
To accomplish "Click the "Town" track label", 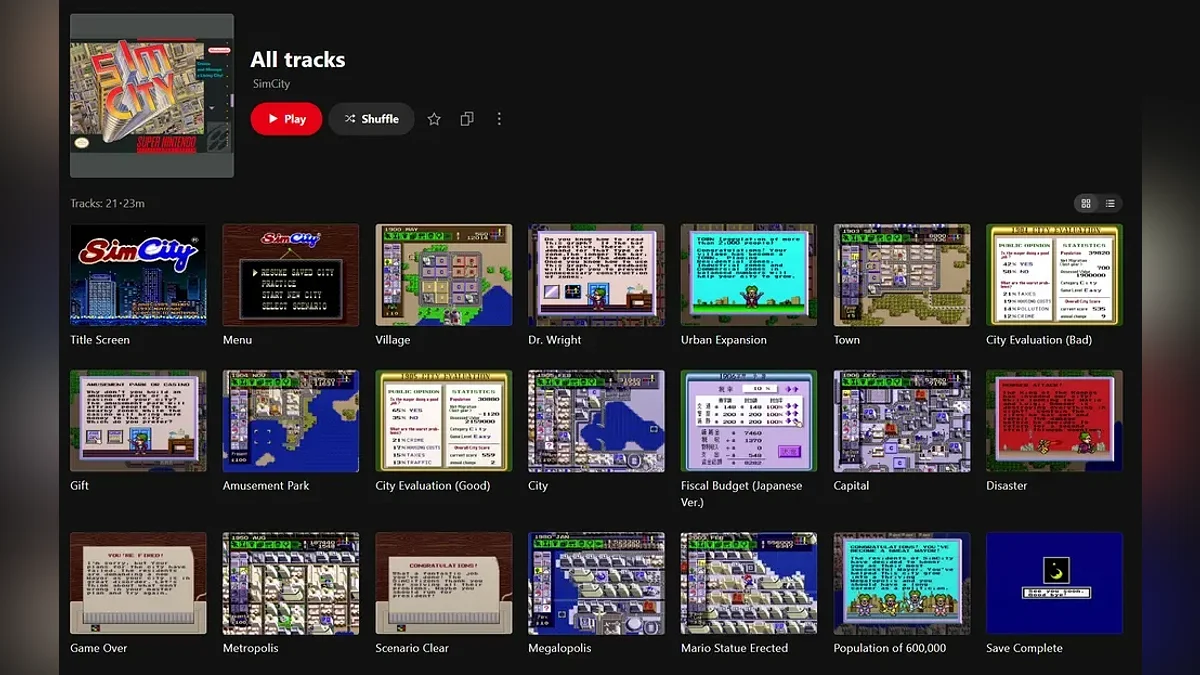I will pos(847,340).
